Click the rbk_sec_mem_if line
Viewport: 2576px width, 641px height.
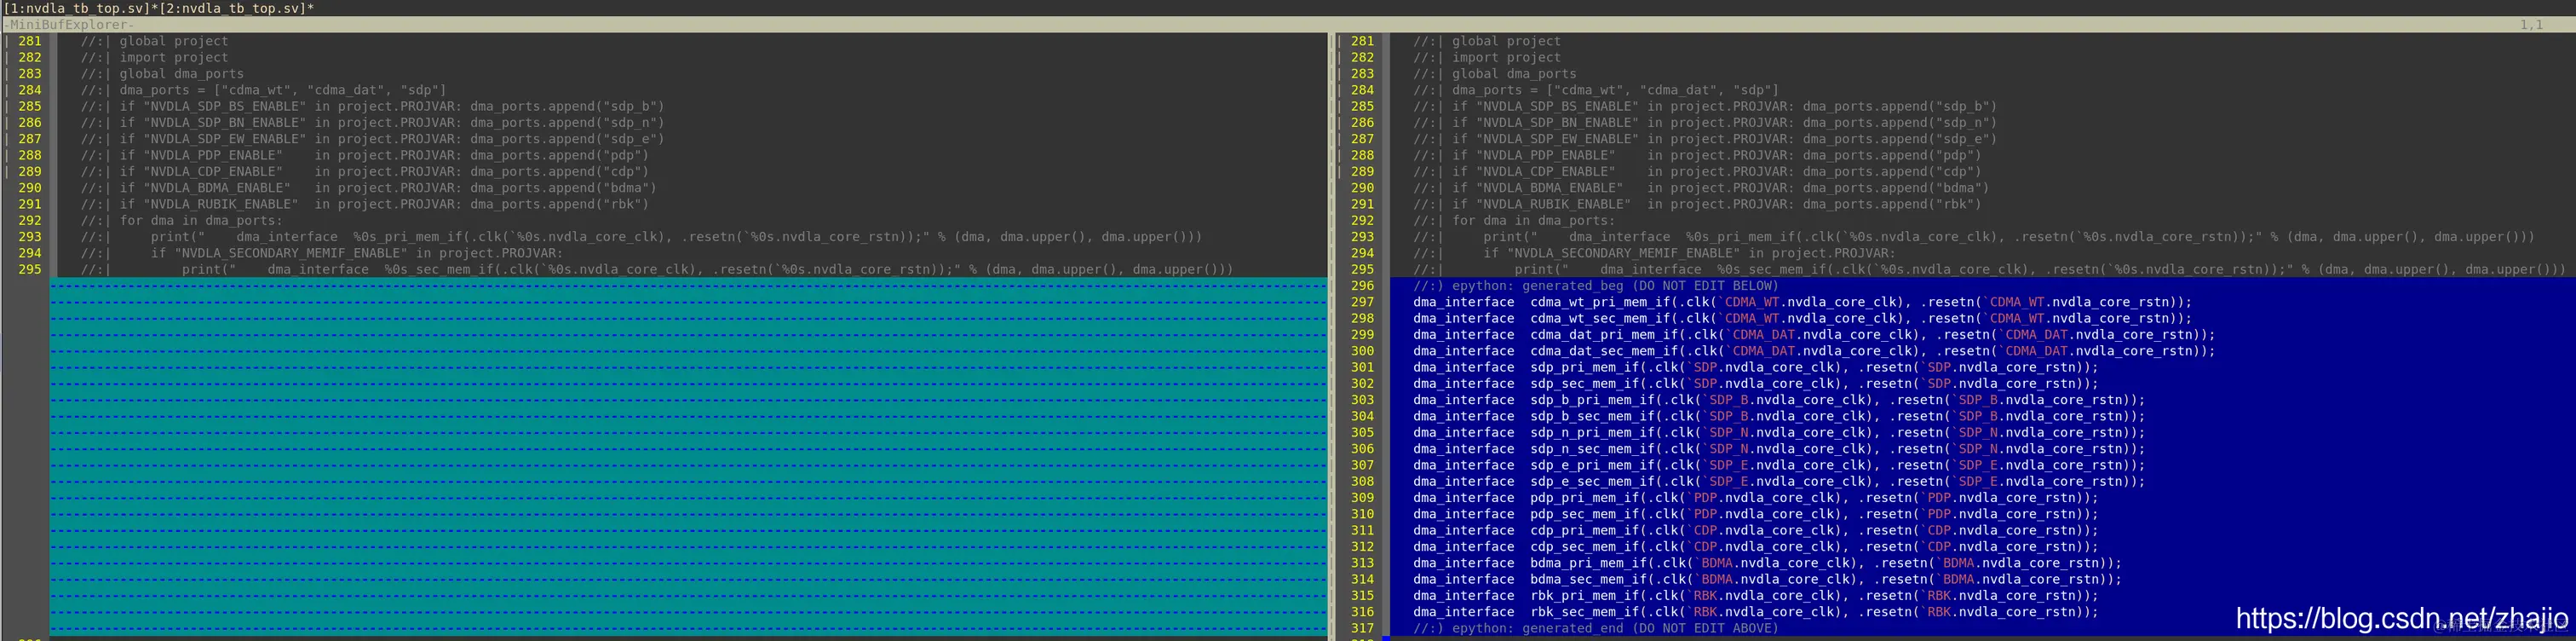(x=1756, y=612)
